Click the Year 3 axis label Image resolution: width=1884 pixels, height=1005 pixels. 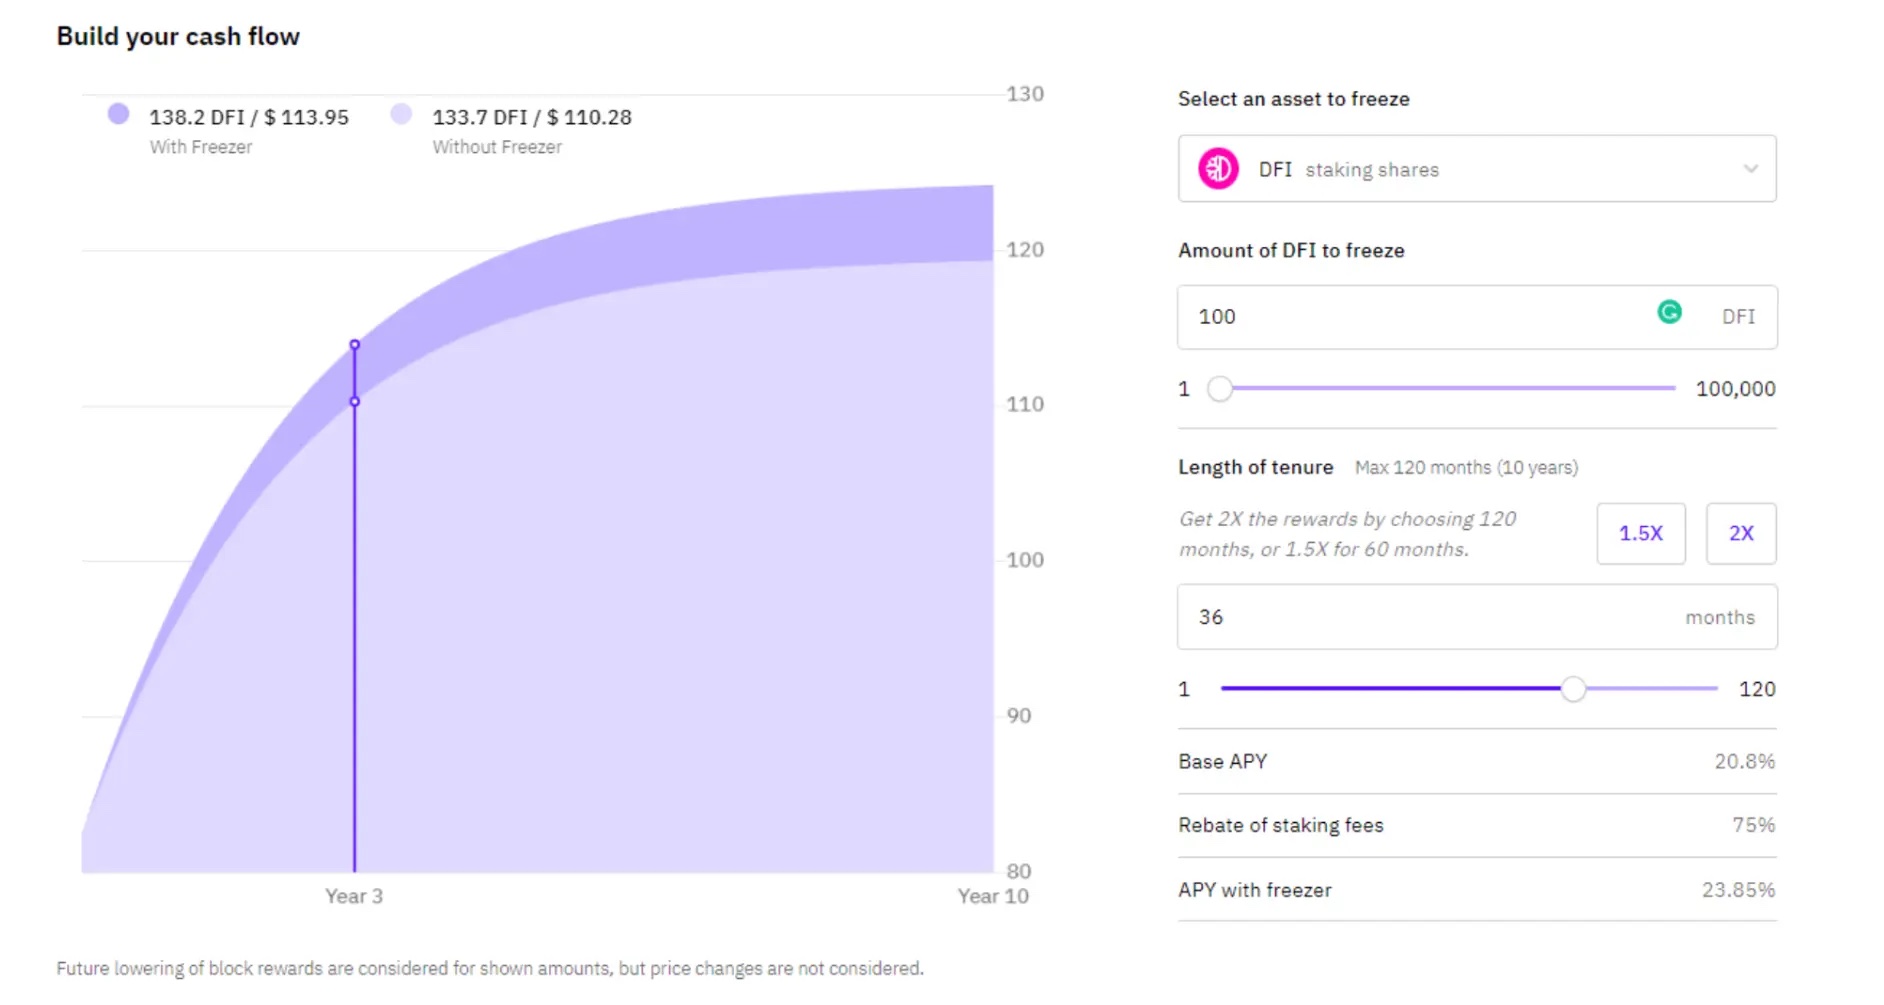tap(354, 896)
